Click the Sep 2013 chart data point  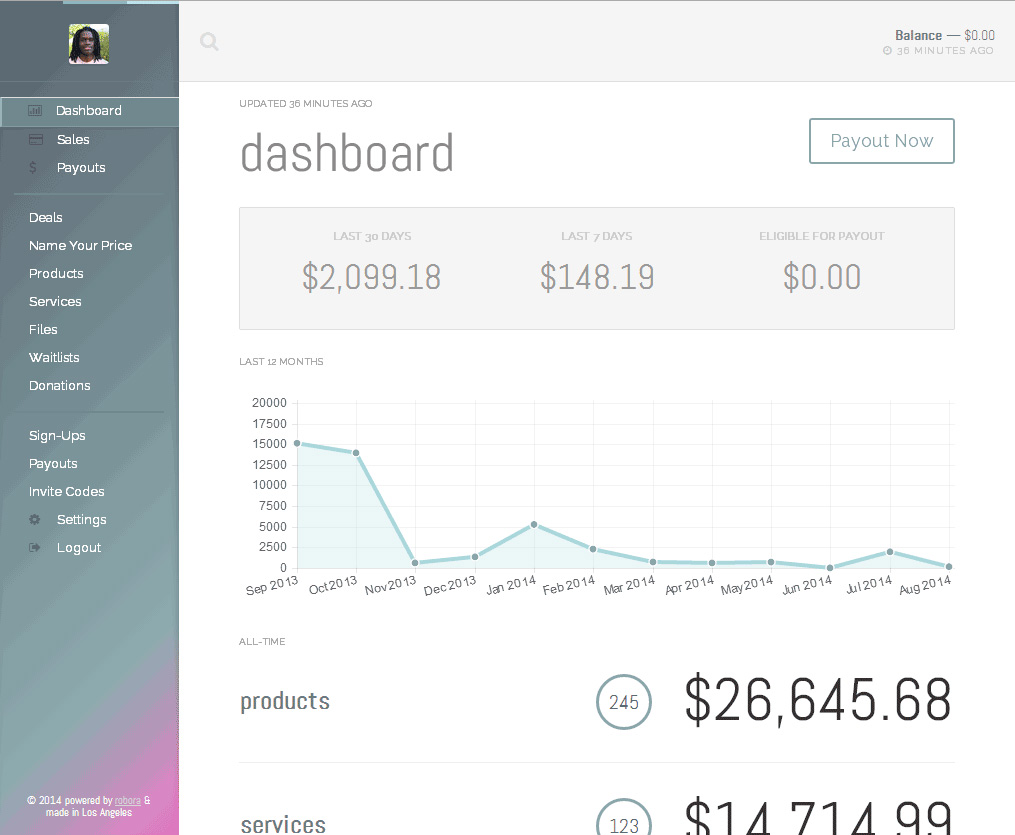[297, 443]
